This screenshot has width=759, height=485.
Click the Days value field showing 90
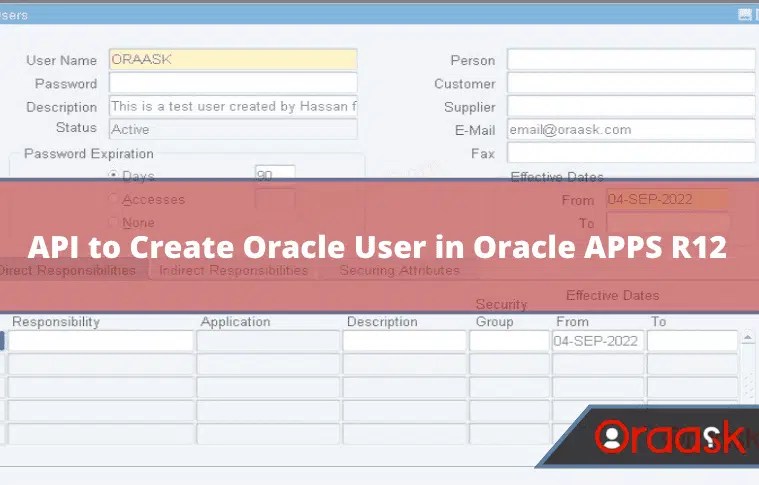coord(275,175)
